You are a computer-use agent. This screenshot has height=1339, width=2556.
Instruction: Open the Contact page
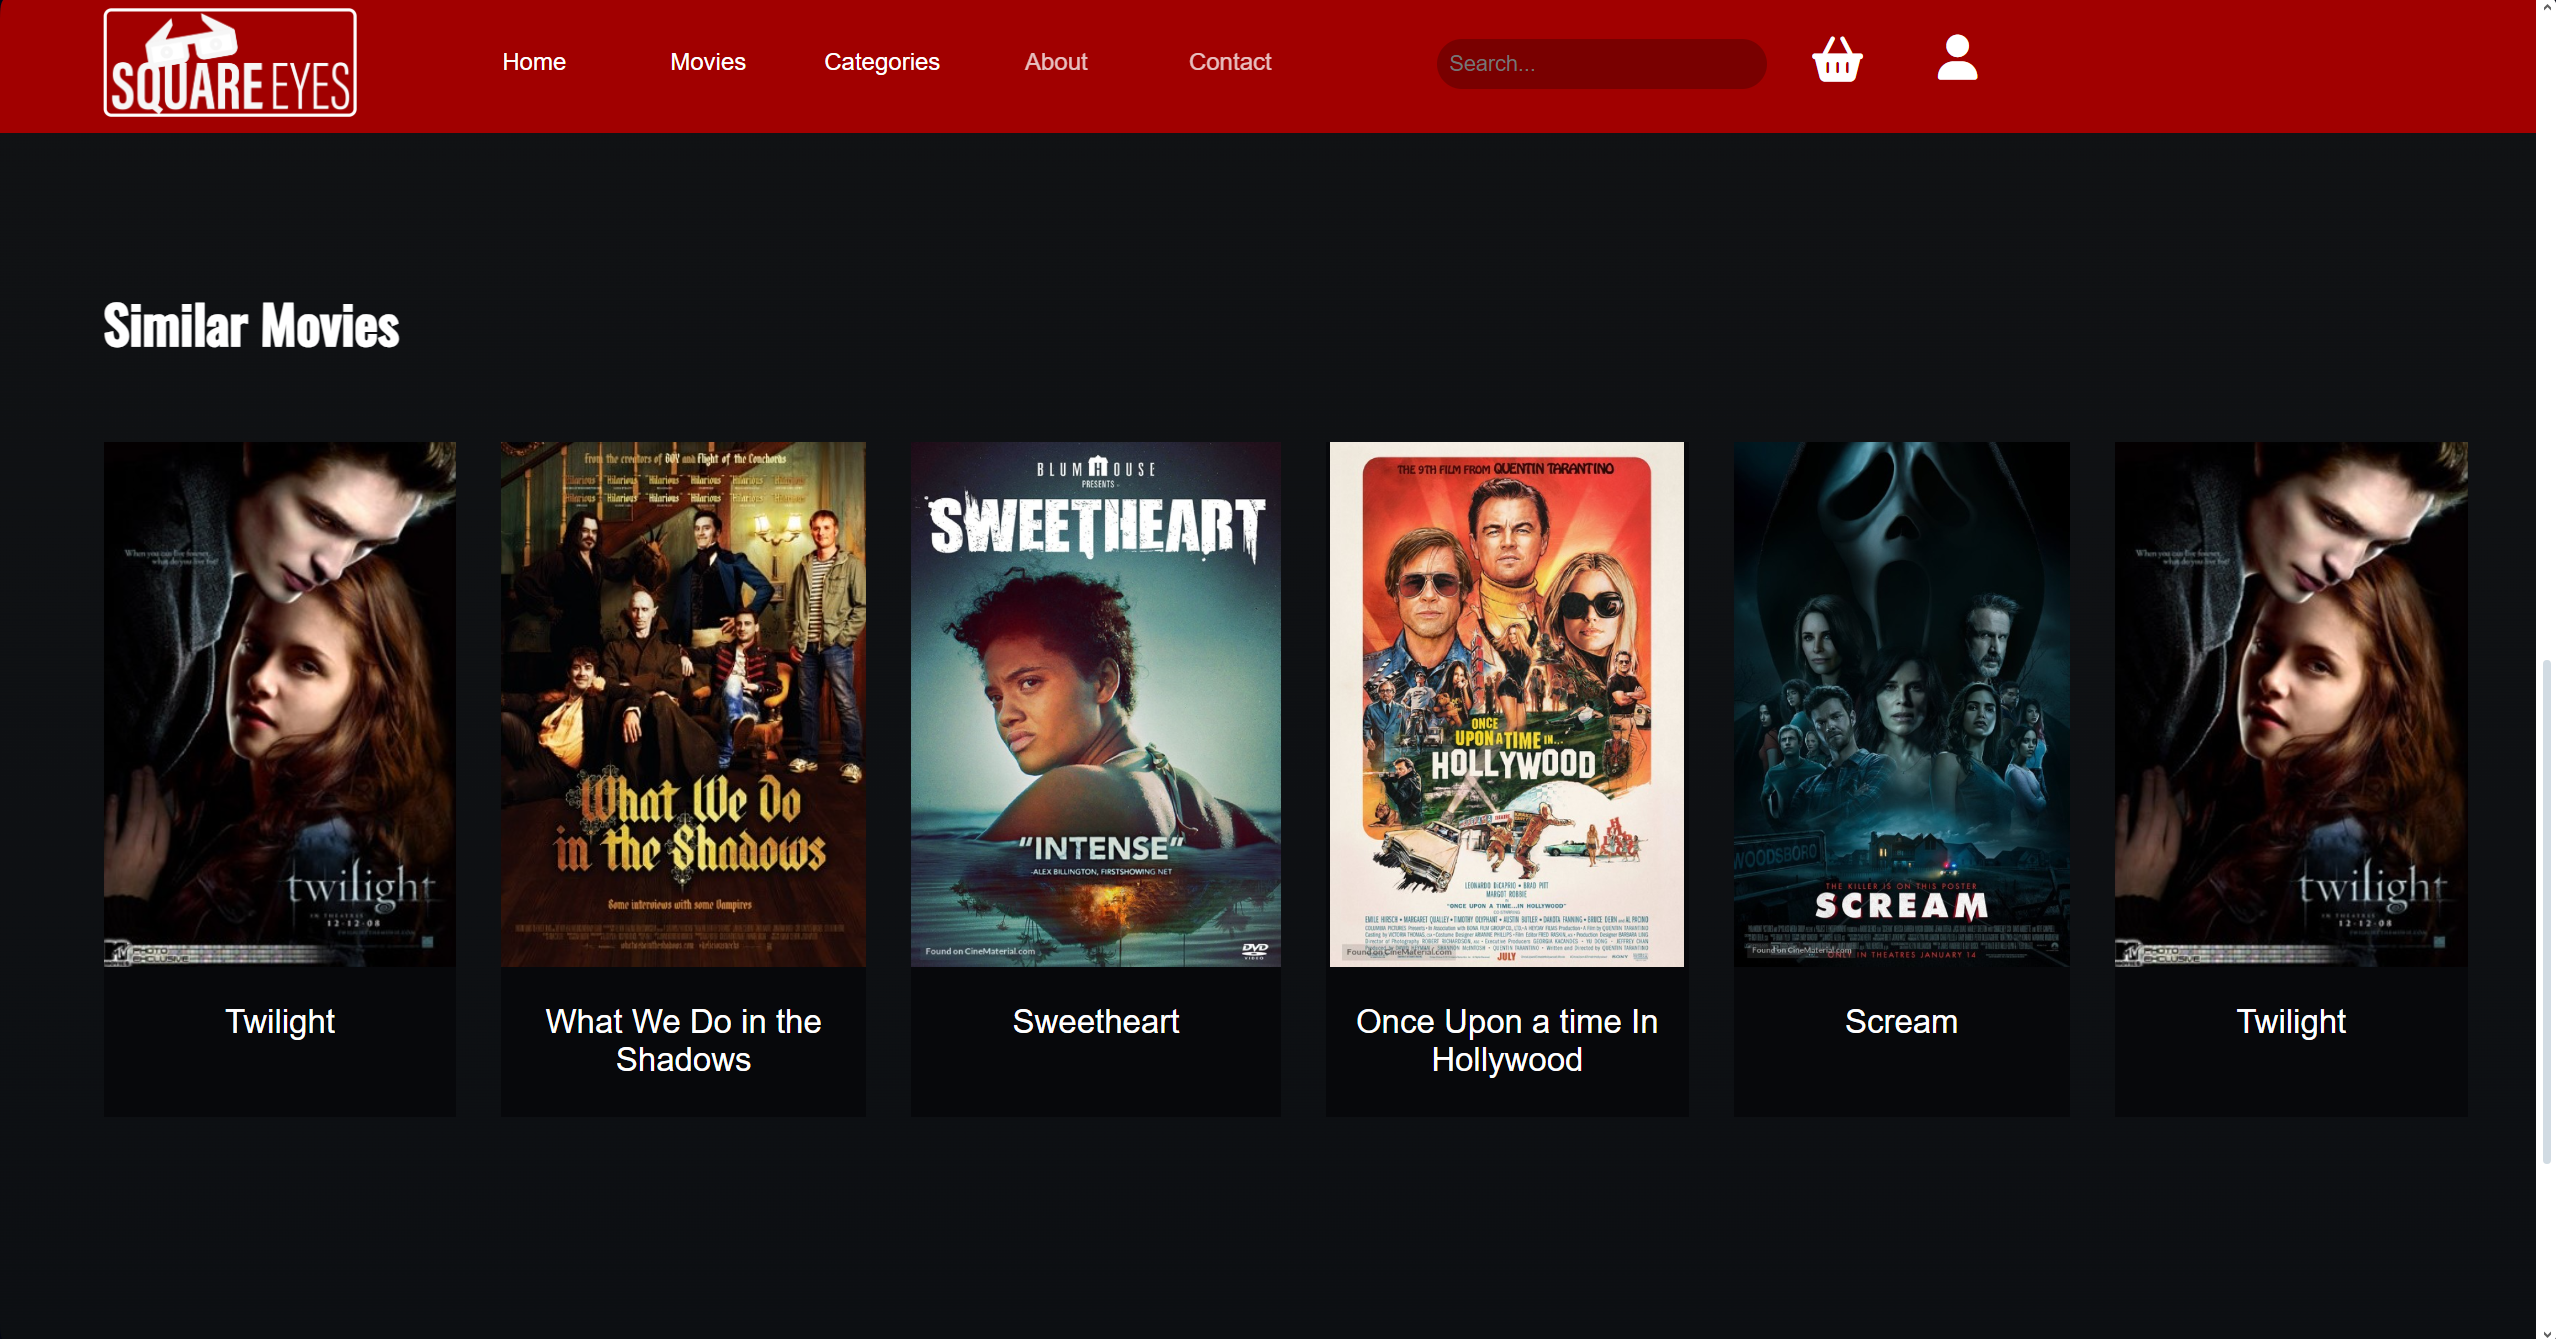1229,62
